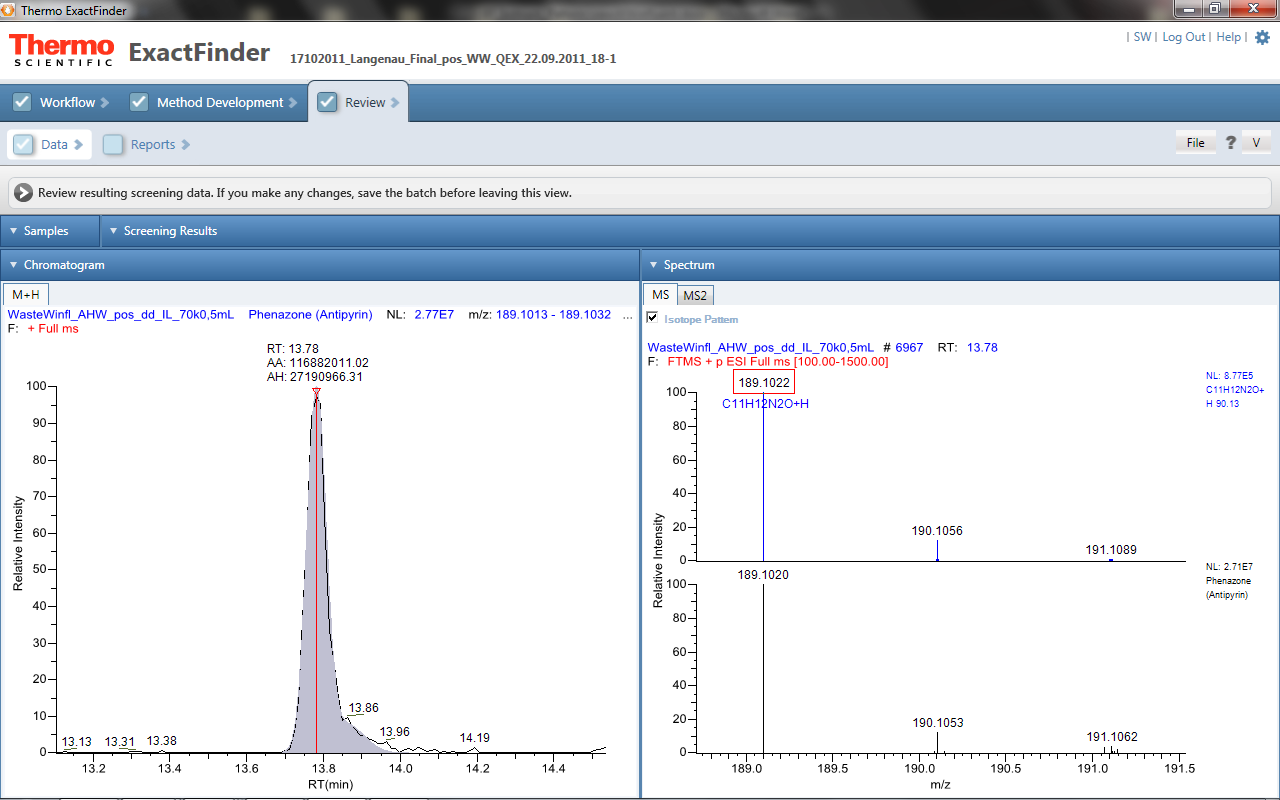Open the Reports view

coord(152,144)
